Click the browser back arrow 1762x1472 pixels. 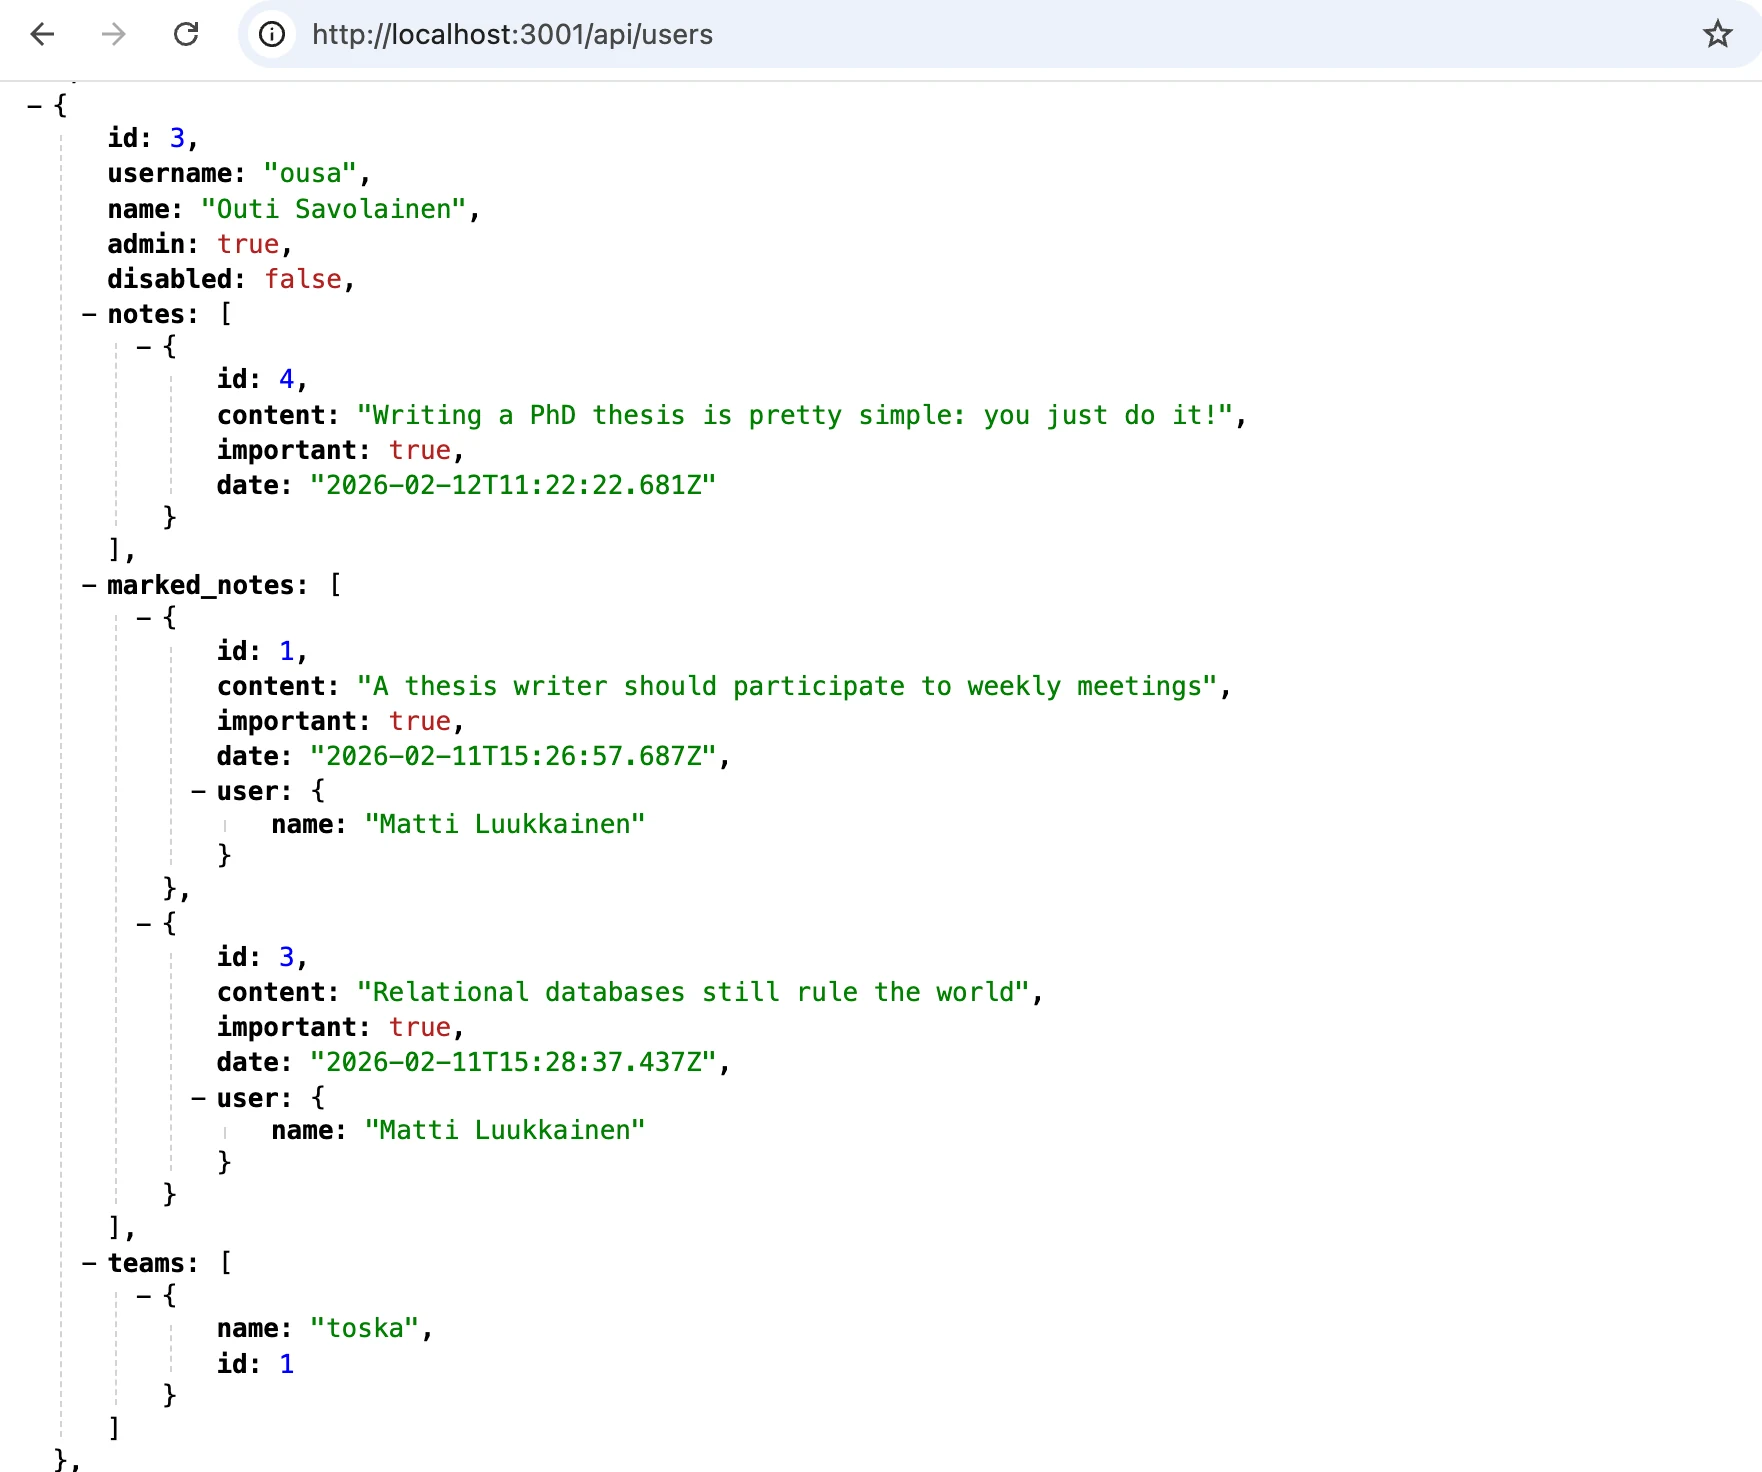point(42,34)
